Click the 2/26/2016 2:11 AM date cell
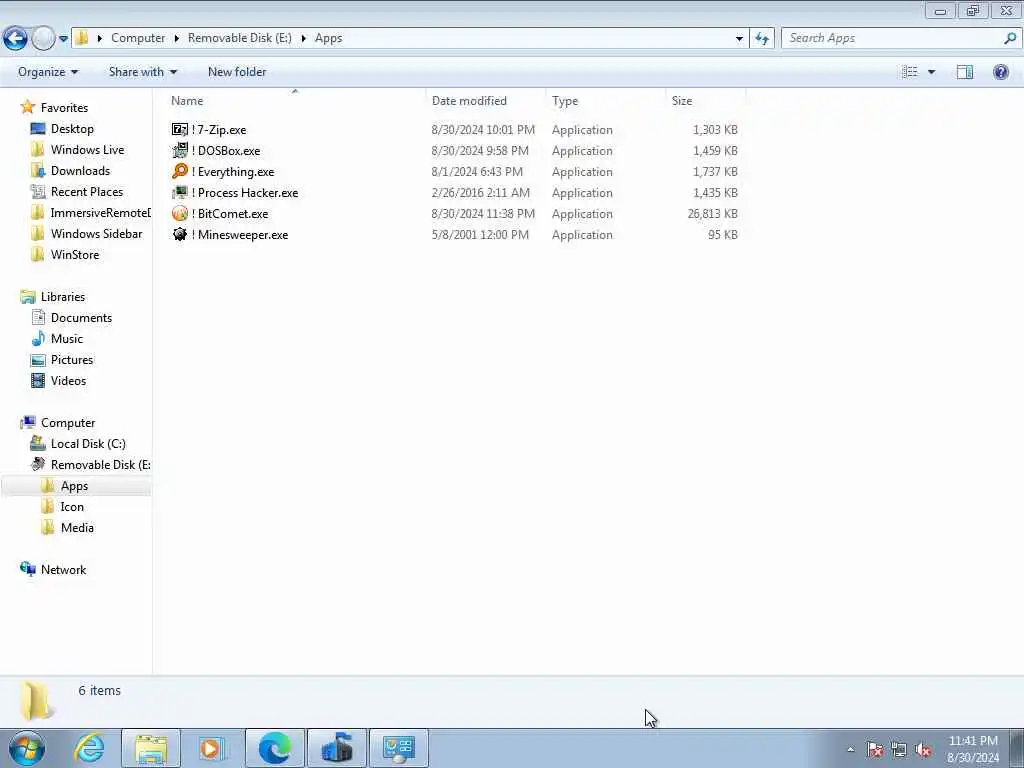 (x=481, y=193)
